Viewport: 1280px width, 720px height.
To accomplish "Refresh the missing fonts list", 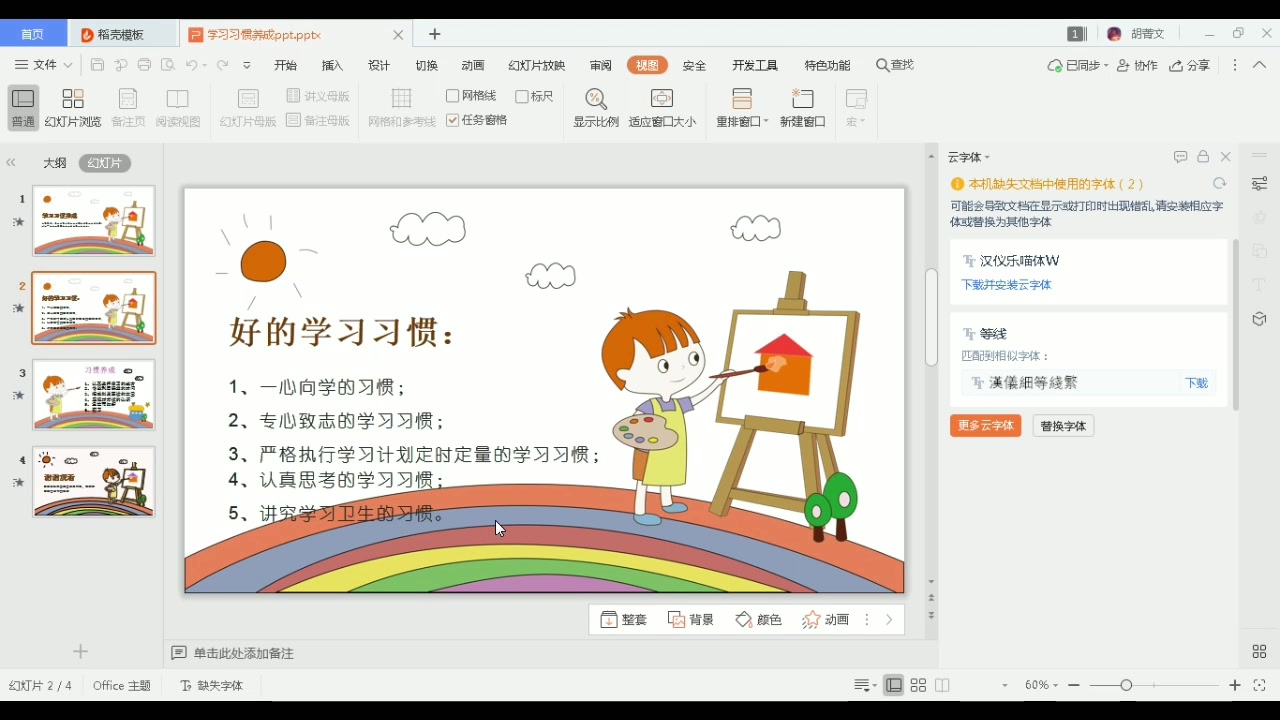I will (x=1219, y=184).
